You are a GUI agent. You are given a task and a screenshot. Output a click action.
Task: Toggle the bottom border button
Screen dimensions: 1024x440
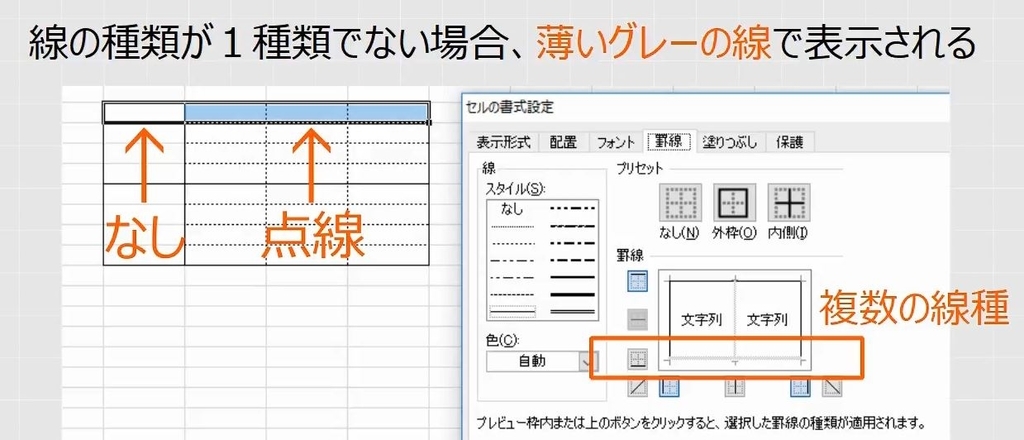pyautogui.click(x=637, y=359)
